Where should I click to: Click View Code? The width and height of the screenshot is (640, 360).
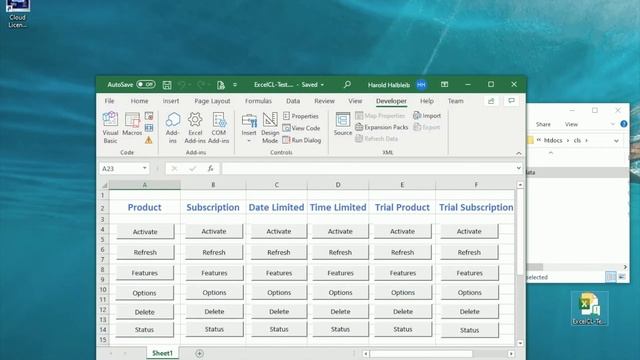(301, 128)
